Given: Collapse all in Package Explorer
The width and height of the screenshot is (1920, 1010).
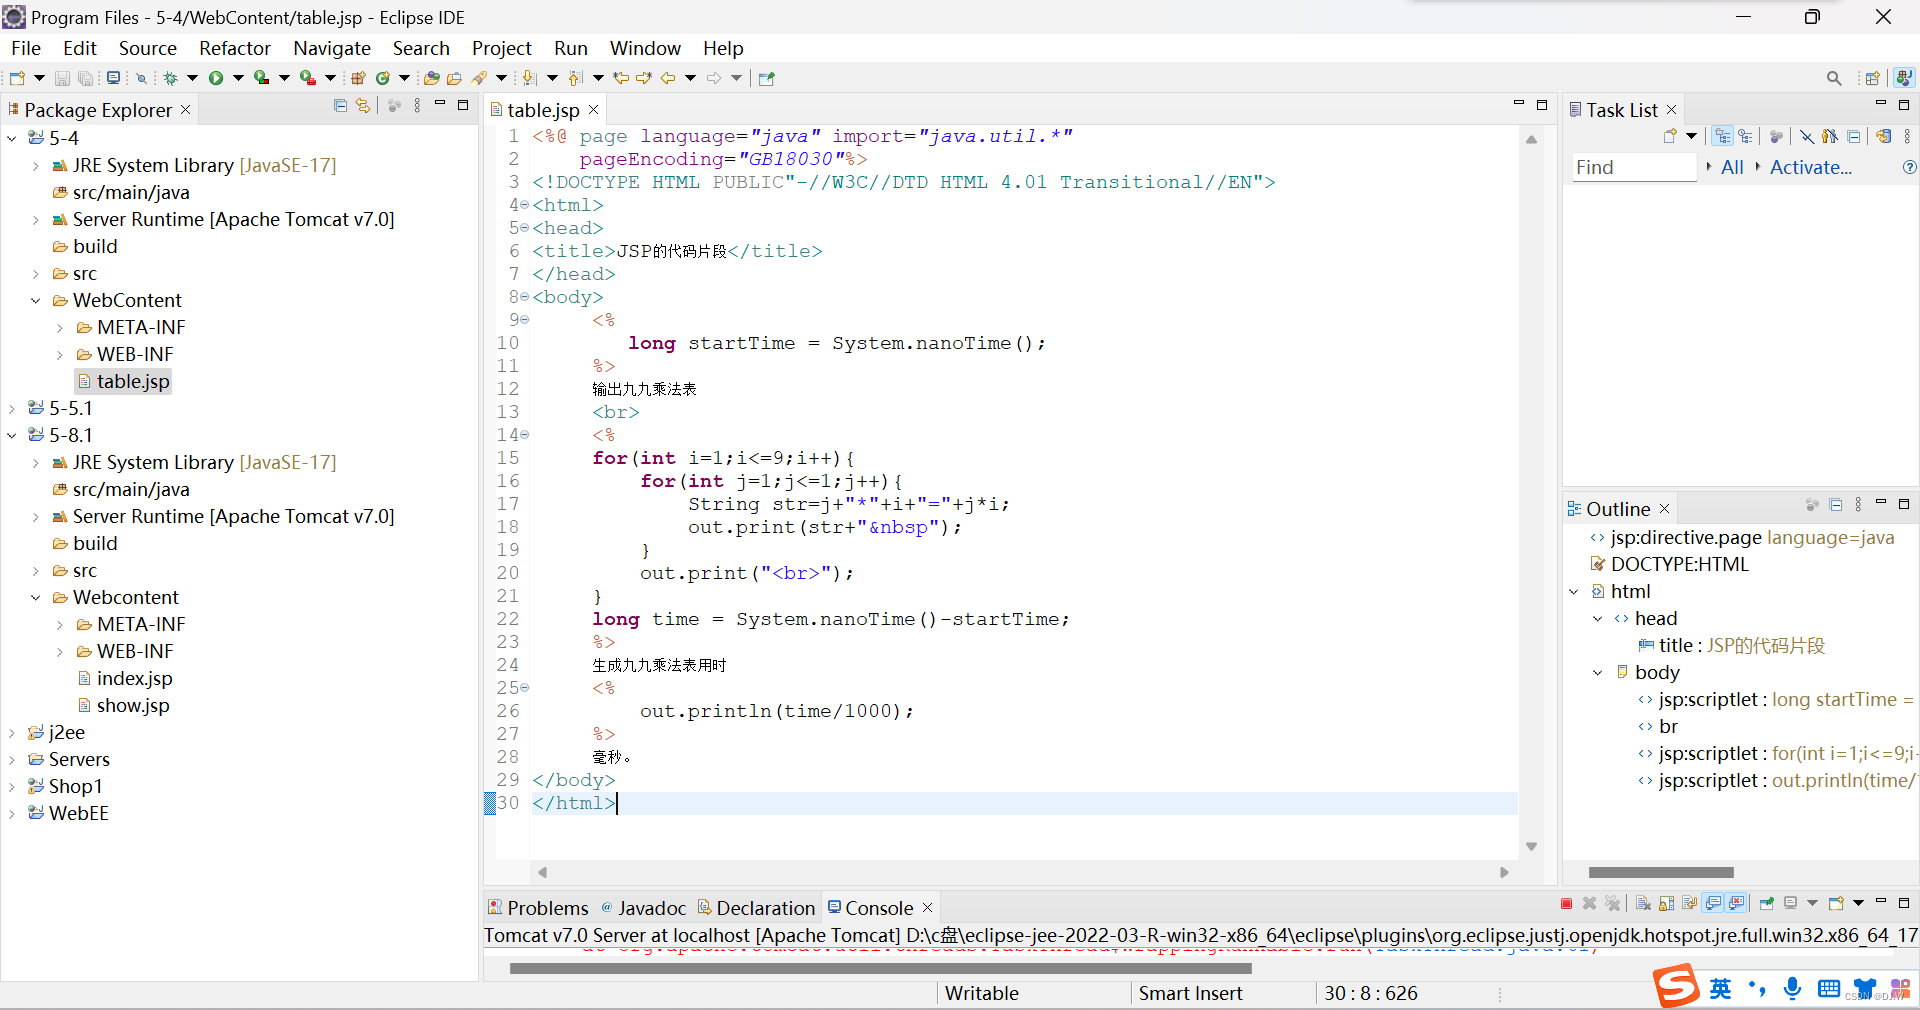Looking at the screenshot, I should coord(340,105).
